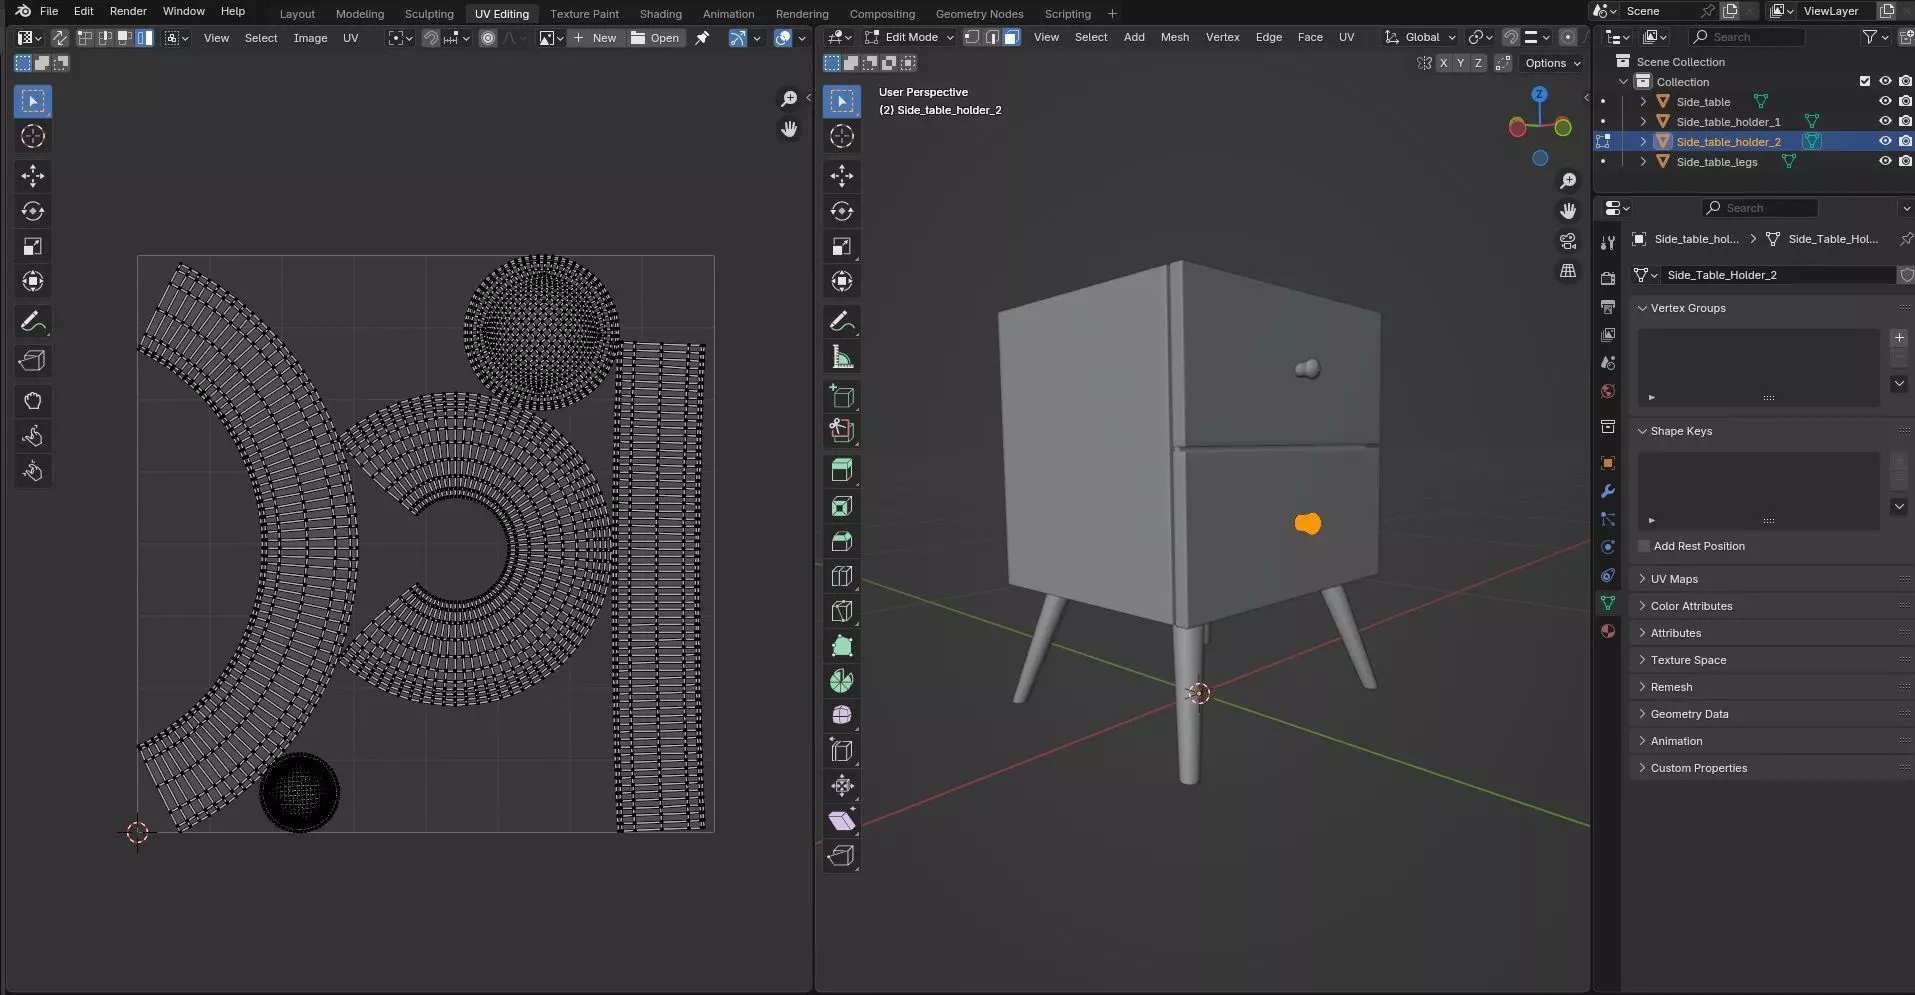Select the Spin tool
Screen dimensions: 1915x995
tap(842, 681)
